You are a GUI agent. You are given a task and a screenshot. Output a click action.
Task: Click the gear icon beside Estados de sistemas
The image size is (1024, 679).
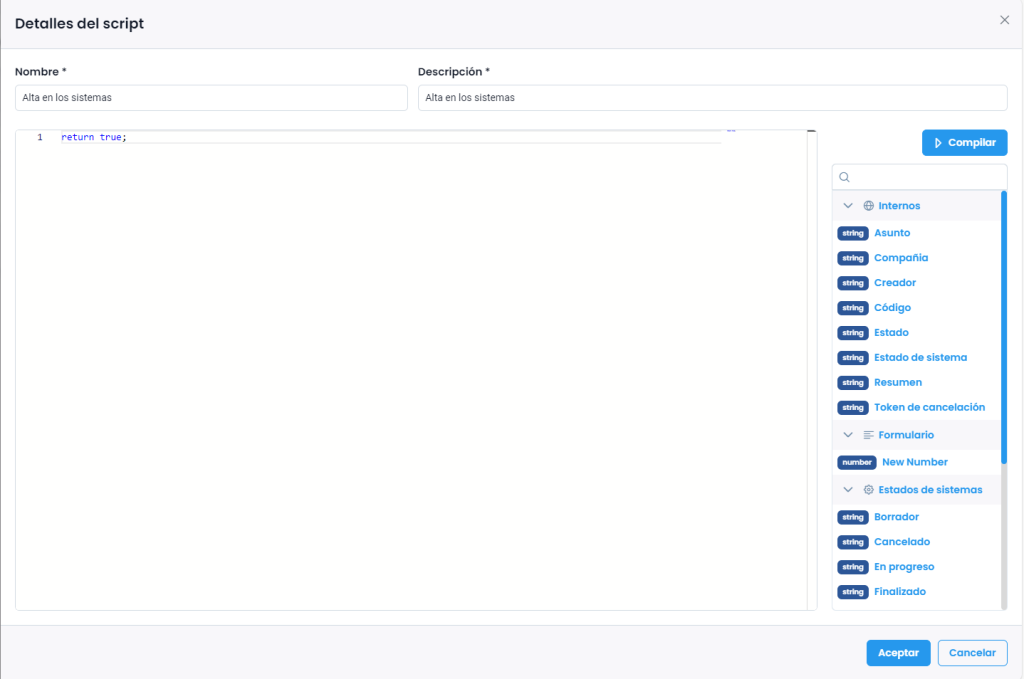(x=868, y=490)
